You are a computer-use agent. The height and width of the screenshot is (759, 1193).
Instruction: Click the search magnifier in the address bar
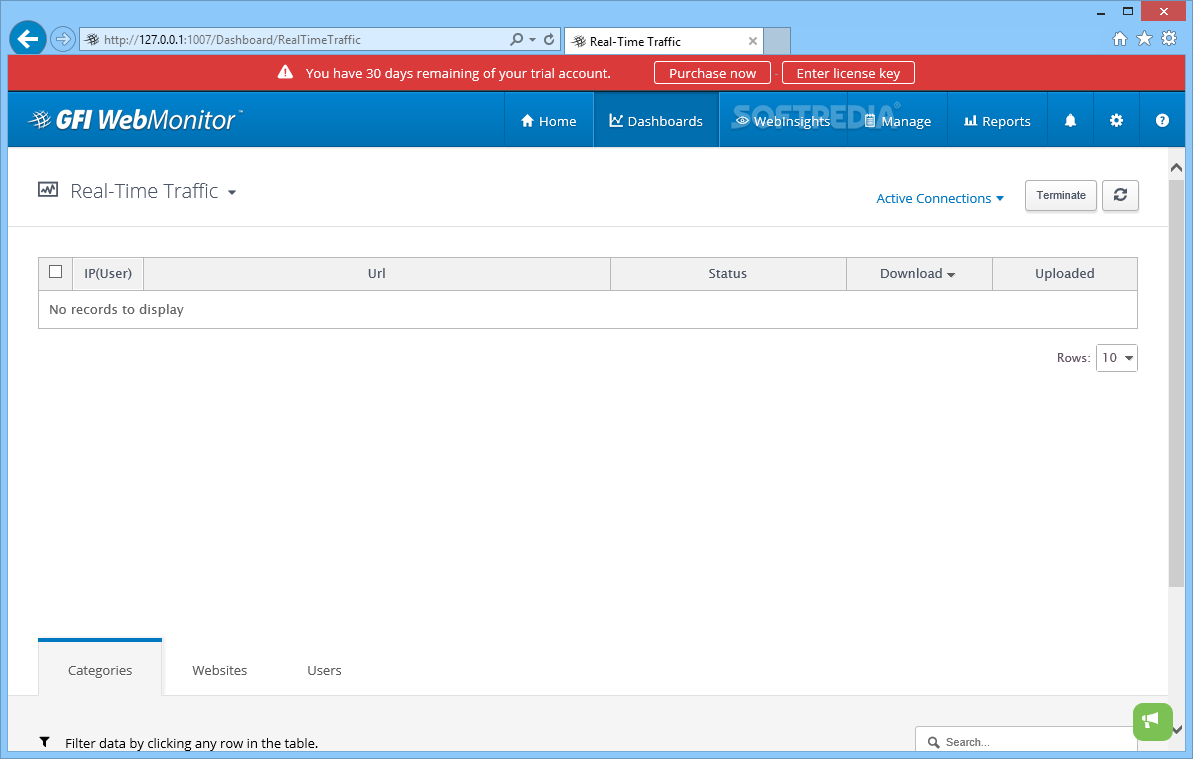517,39
